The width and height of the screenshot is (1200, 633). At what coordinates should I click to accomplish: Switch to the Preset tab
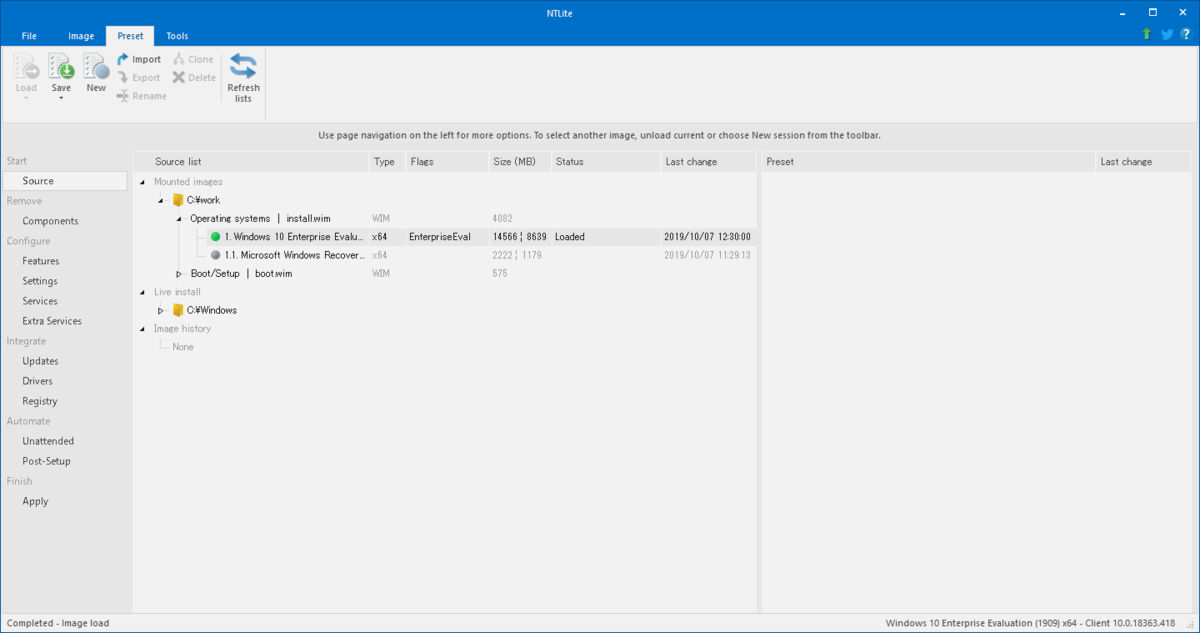click(x=130, y=36)
